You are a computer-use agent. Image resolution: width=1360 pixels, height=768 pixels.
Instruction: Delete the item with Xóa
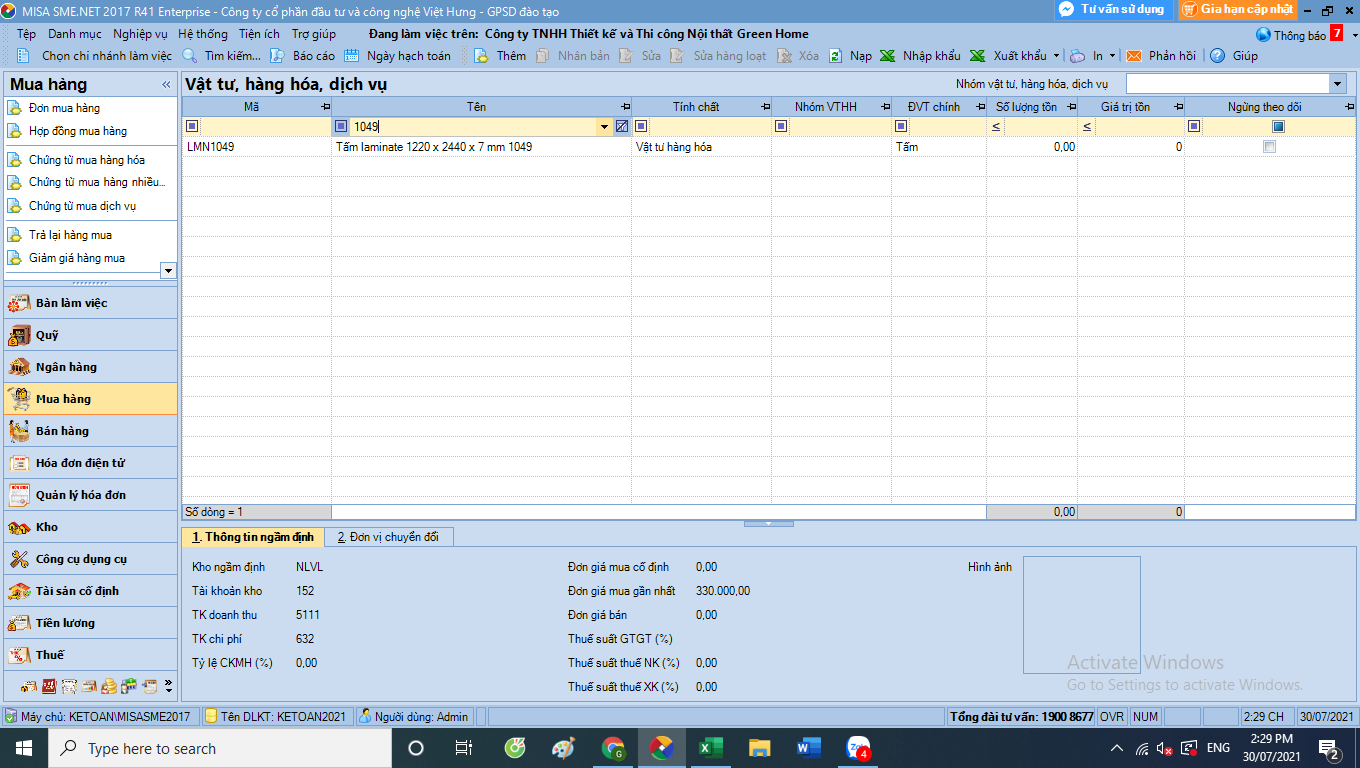(x=798, y=56)
